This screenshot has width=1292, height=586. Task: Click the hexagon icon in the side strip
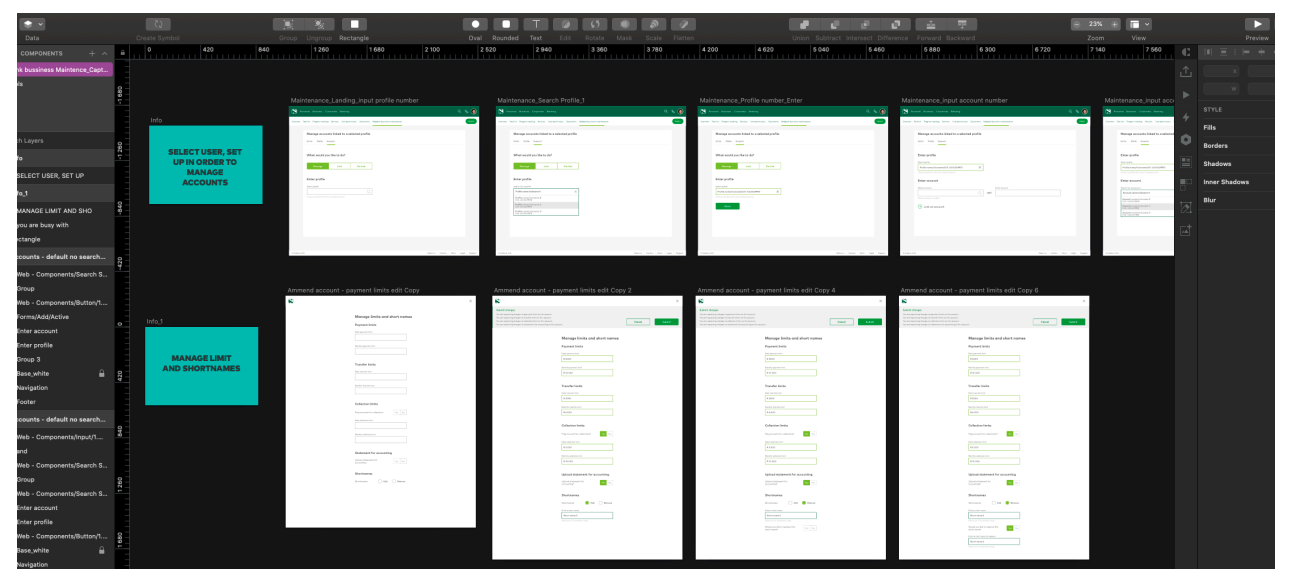tap(1186, 140)
